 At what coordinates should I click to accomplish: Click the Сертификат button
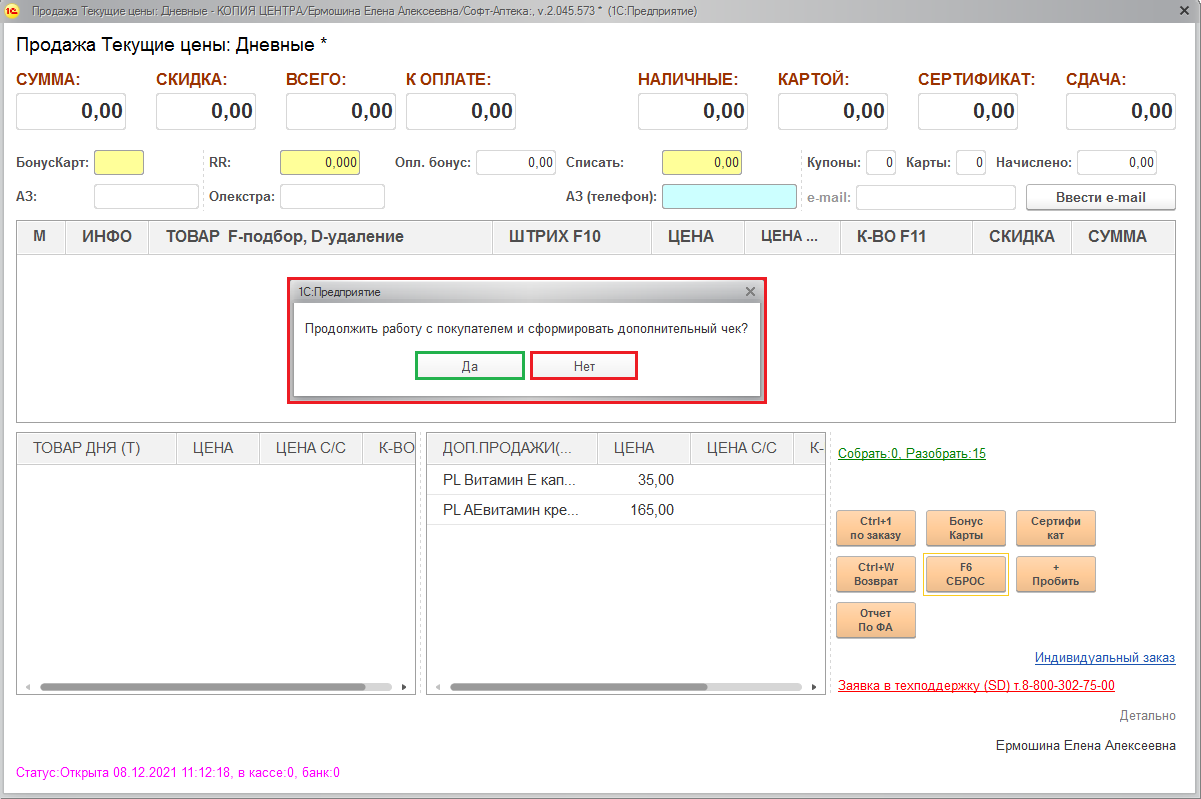tap(1055, 528)
